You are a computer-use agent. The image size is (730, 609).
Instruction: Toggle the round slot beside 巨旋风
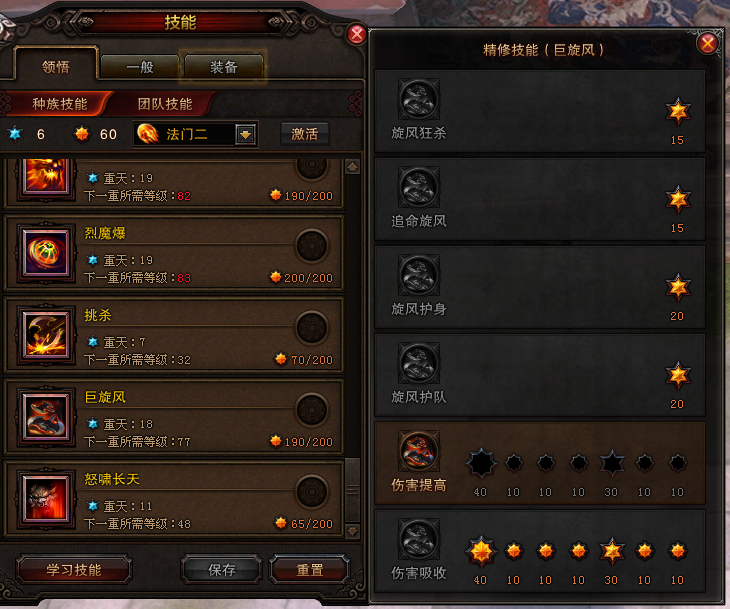(311, 409)
